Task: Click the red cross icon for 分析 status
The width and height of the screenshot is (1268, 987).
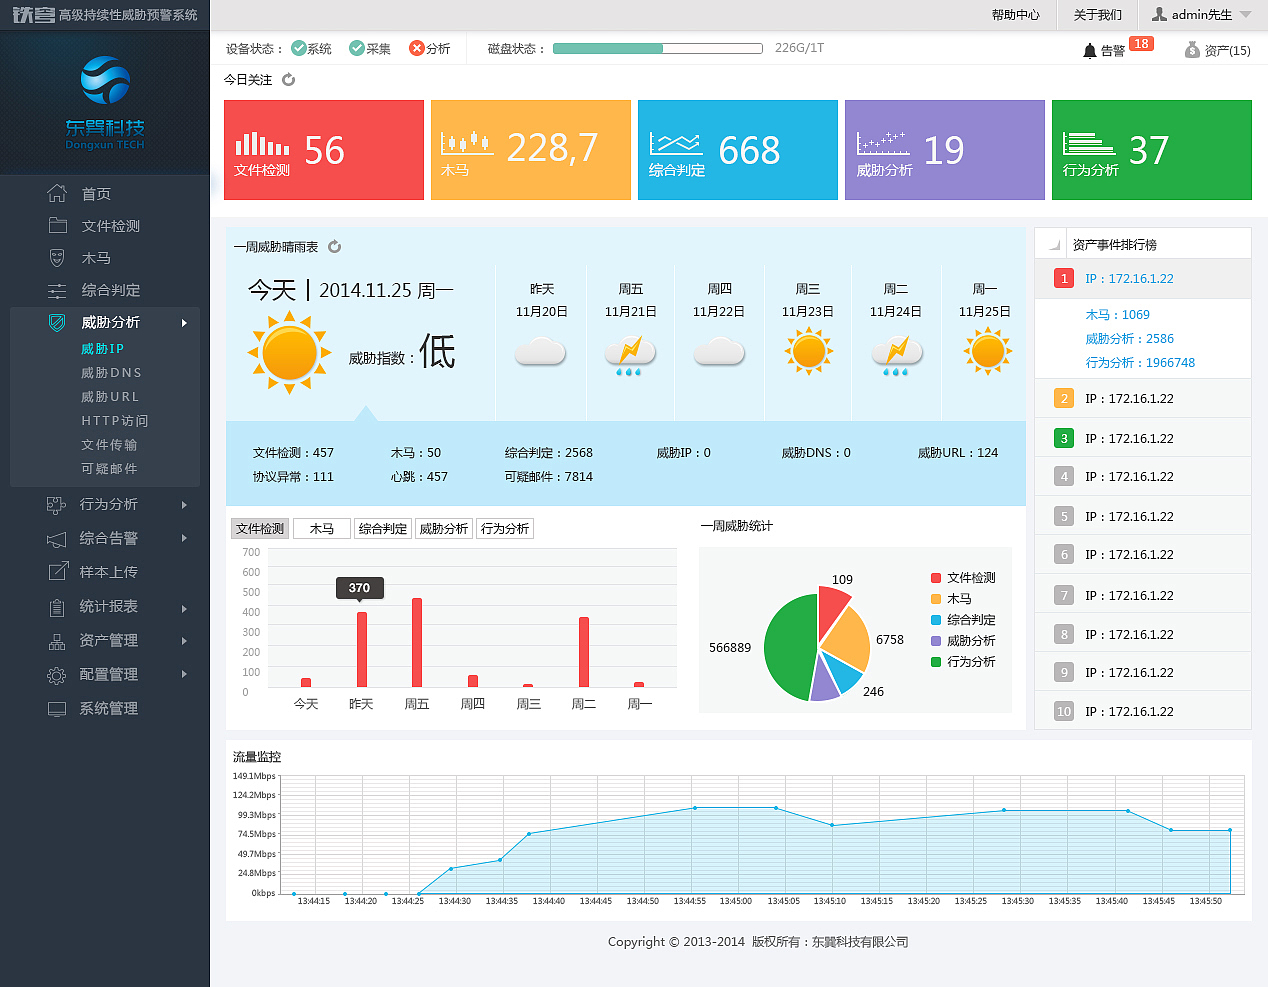Action: pyautogui.click(x=416, y=48)
